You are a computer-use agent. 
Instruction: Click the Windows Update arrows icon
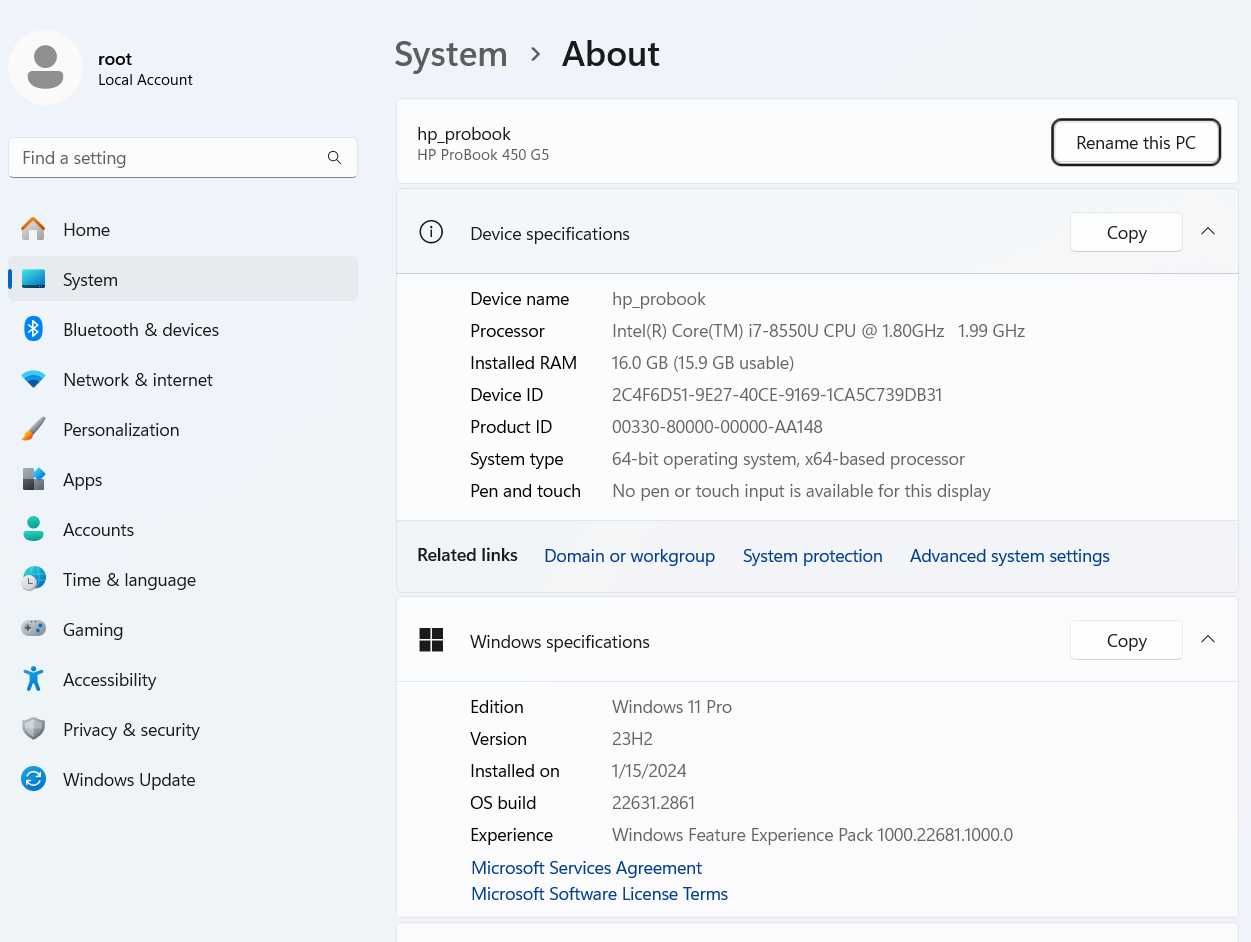34,779
